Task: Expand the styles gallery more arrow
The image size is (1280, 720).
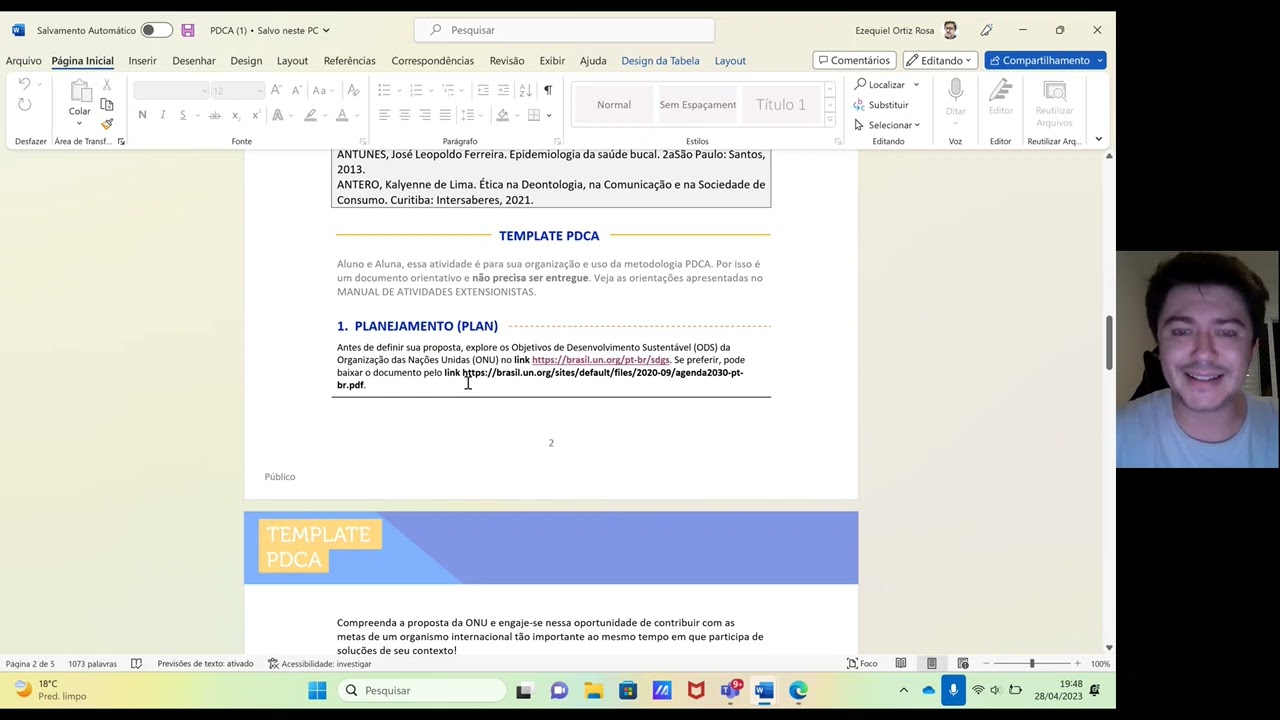Action: click(829, 120)
